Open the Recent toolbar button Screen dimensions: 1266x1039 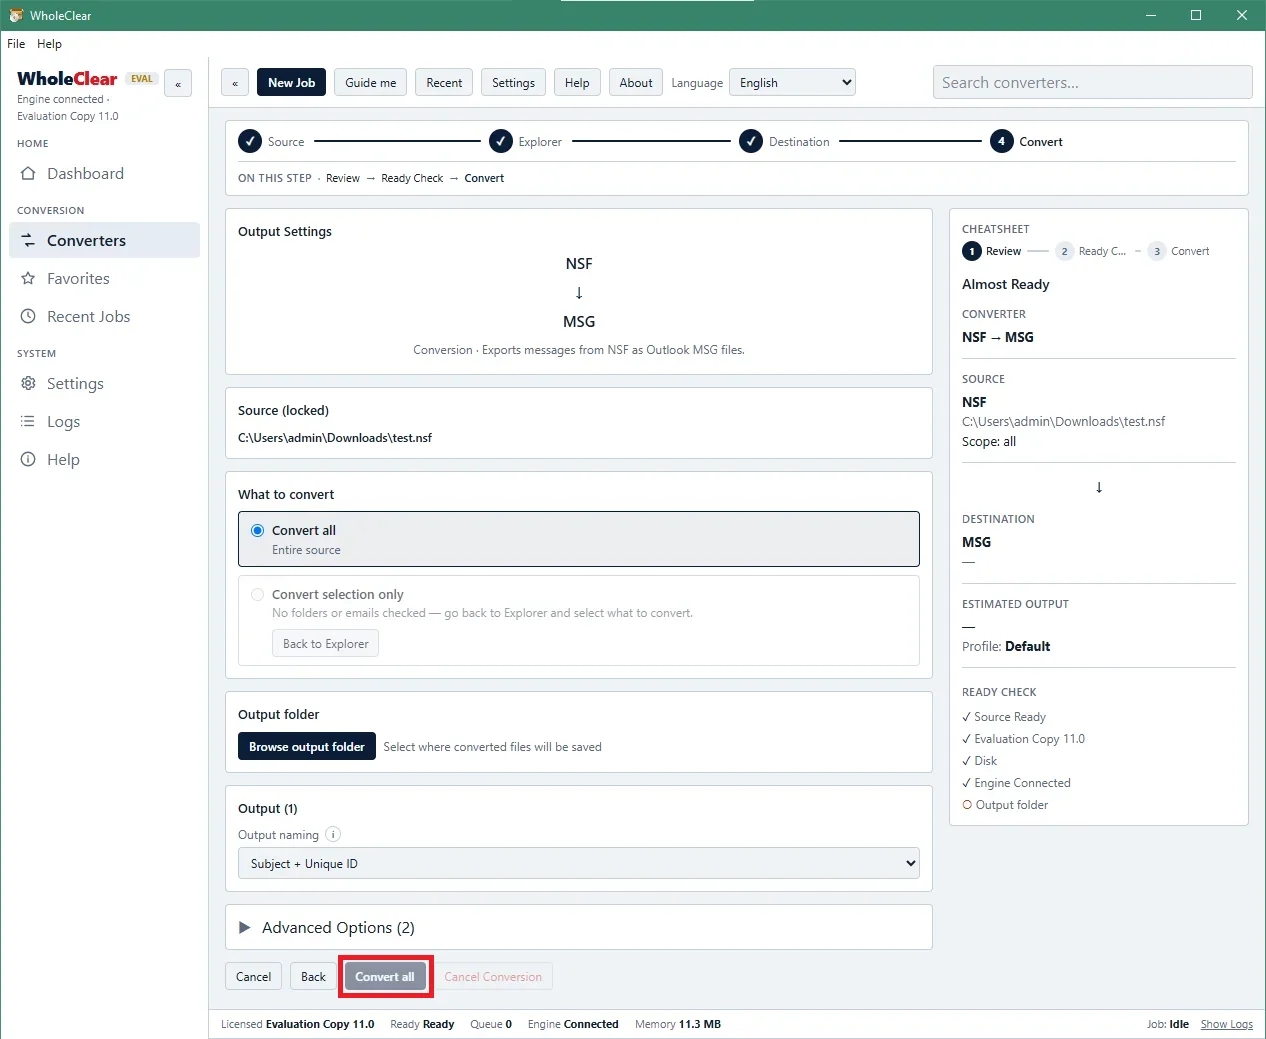pos(444,83)
